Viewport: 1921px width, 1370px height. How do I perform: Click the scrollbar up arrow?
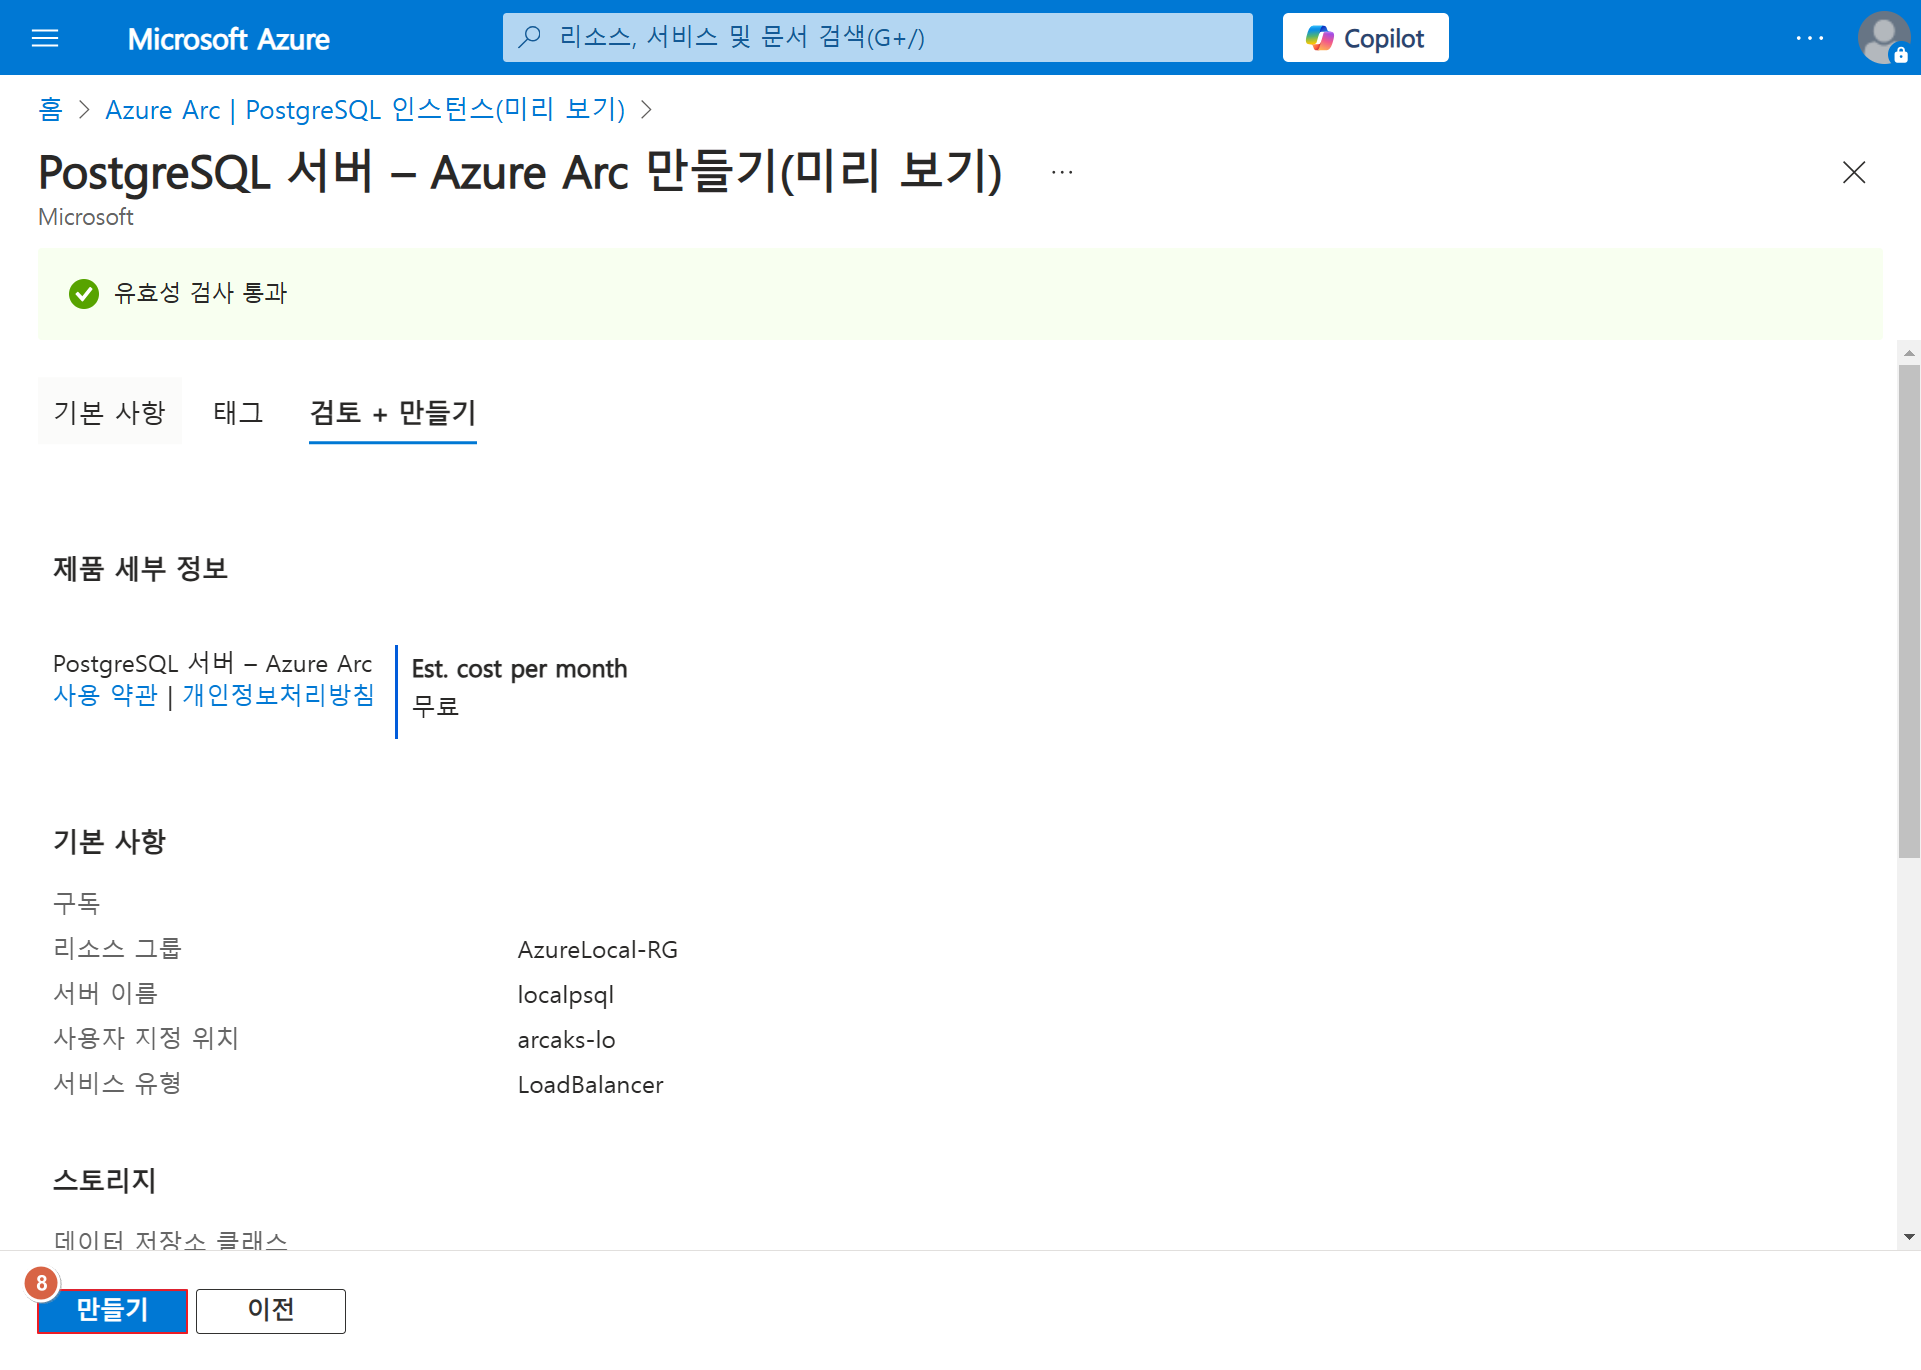(x=1909, y=353)
